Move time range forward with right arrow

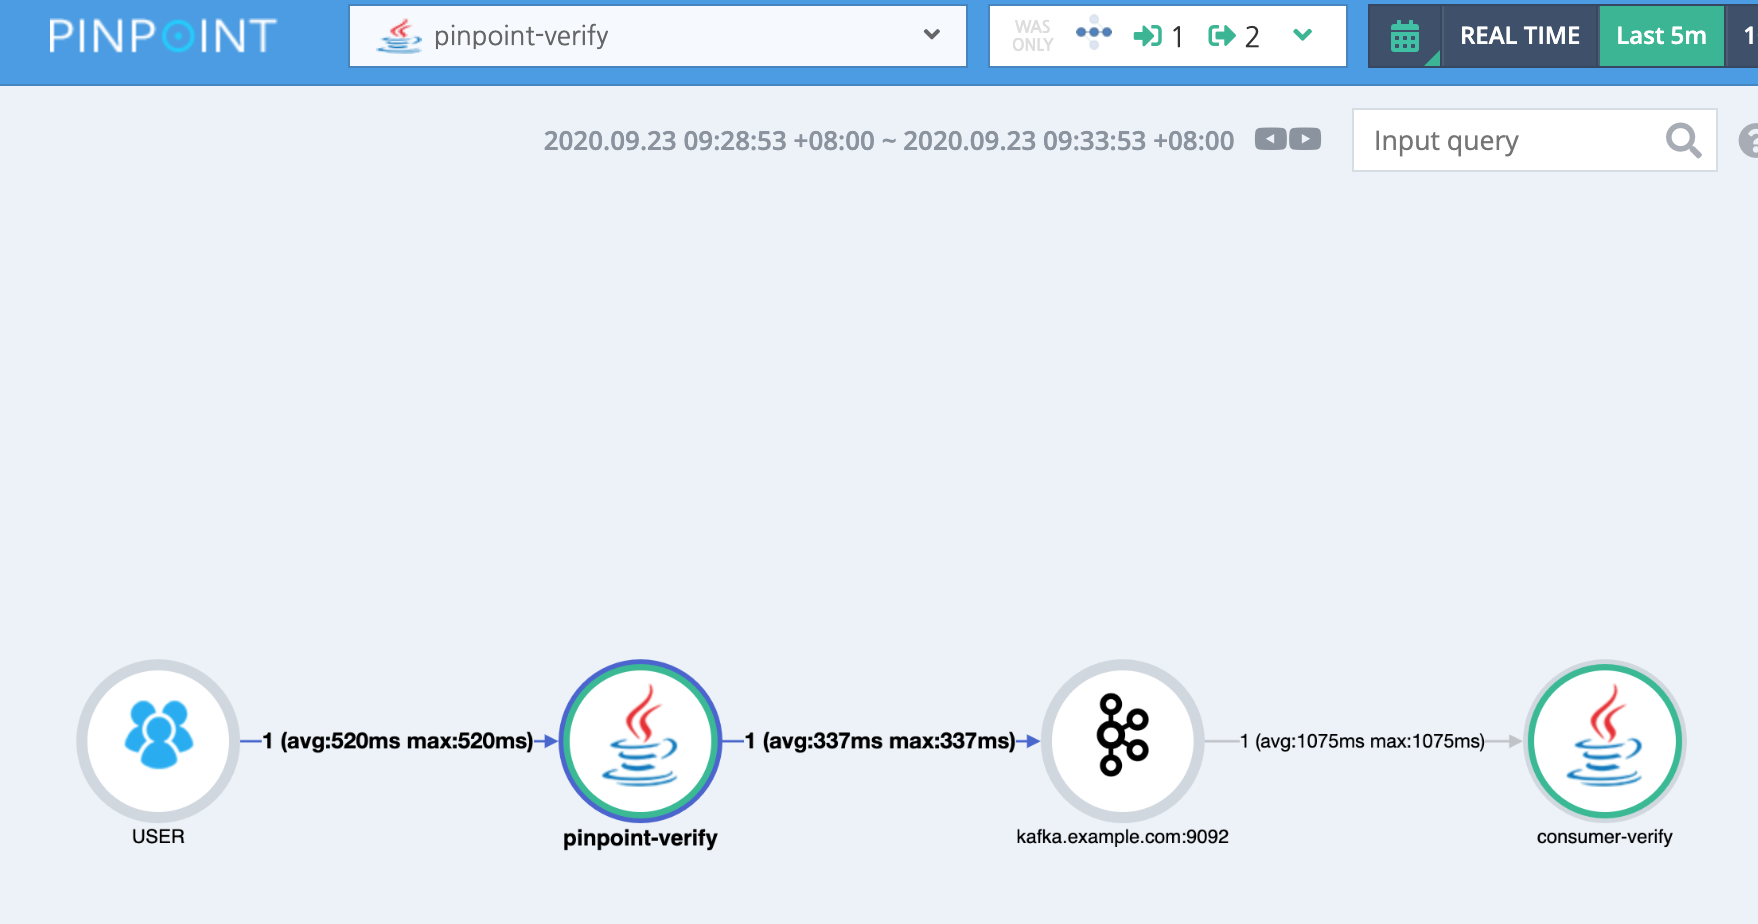(x=1305, y=139)
